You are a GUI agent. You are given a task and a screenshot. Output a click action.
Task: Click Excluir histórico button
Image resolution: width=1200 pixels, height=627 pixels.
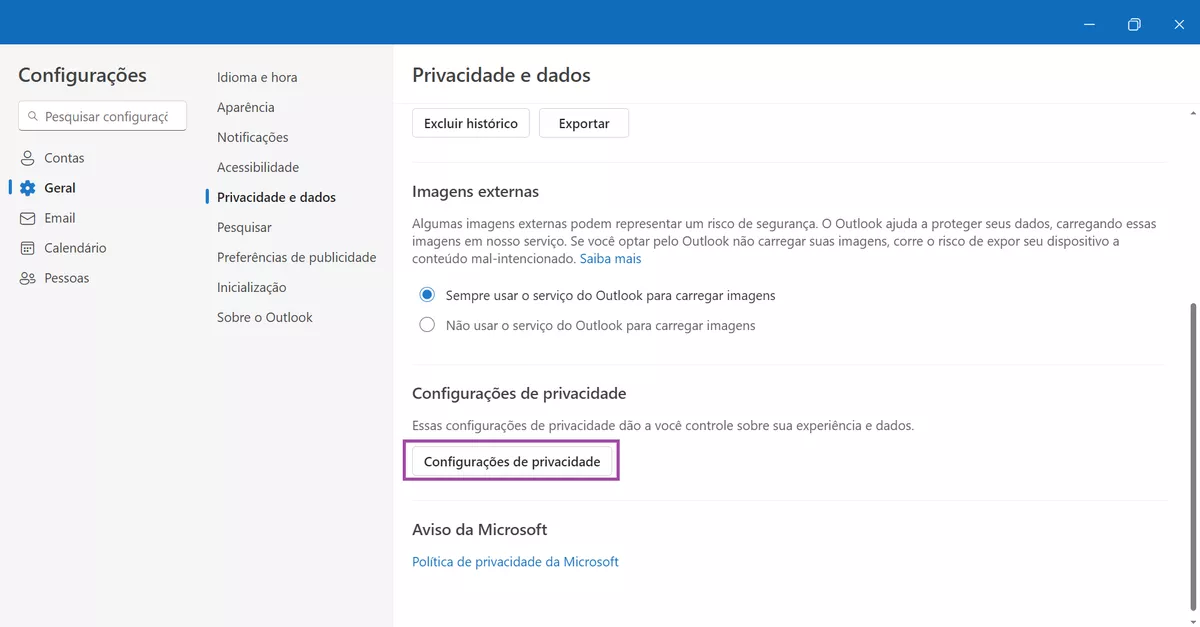tap(470, 123)
